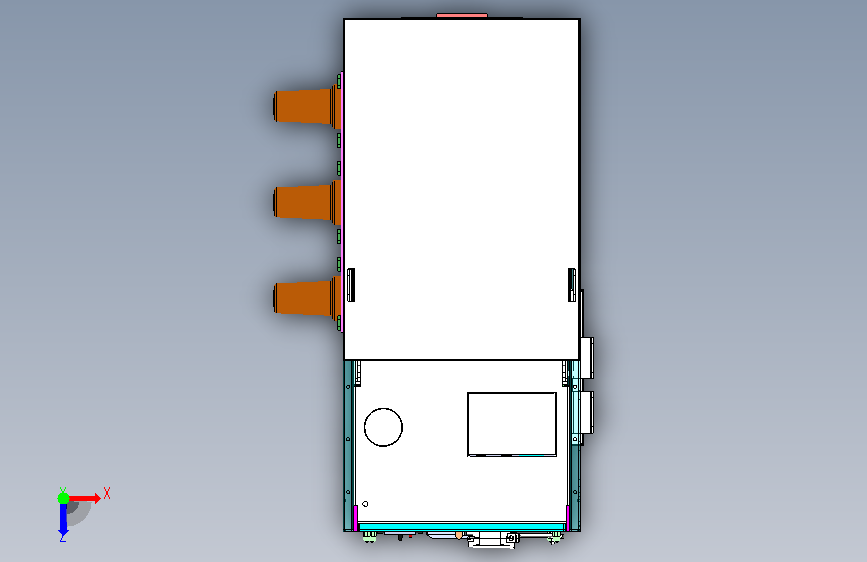867x562 pixels.
Task: Select the topmost orange bushing
Action: (306, 106)
